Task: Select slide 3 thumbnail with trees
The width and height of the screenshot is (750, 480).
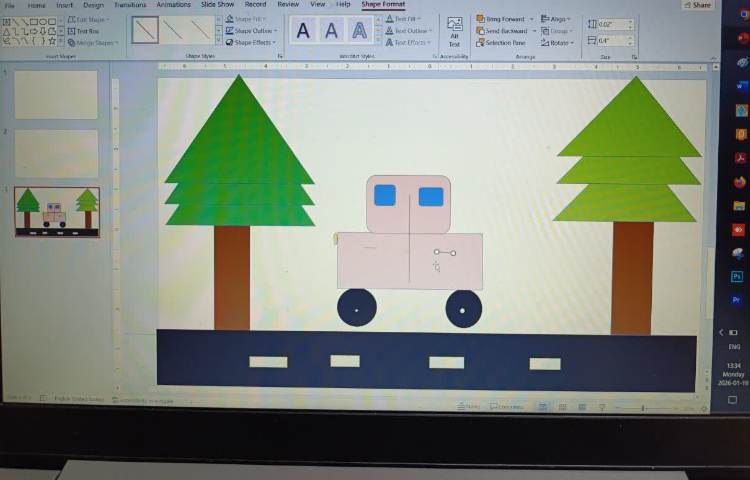Action: pyautogui.click(x=57, y=212)
